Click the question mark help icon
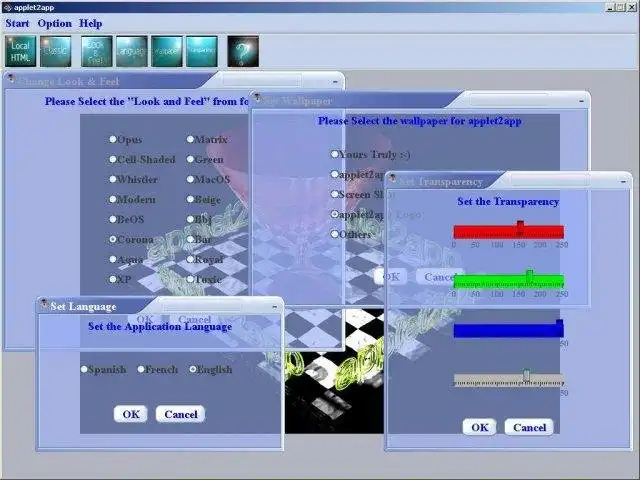Screen dimensions: 640x480 point(243,51)
